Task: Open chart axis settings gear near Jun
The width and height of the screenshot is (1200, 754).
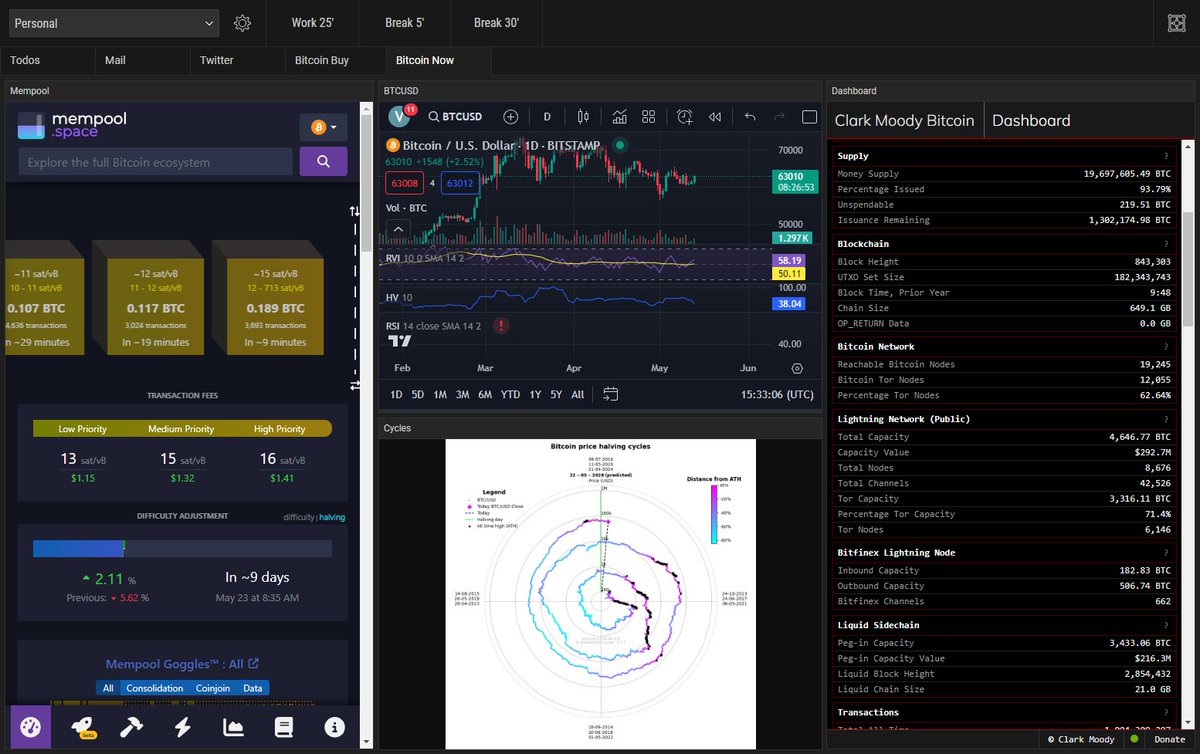Action: tap(797, 368)
